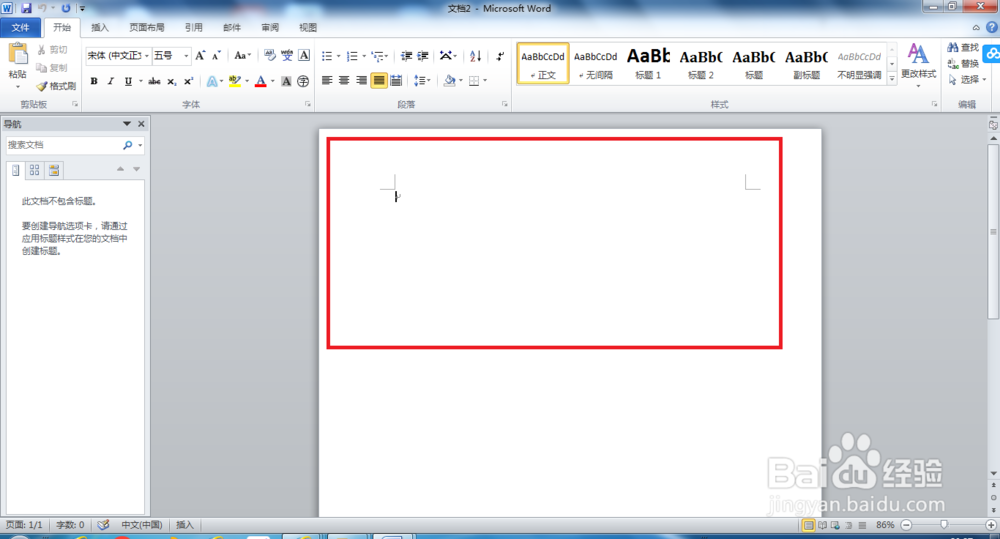
Task: Center-align the paragraph
Action: [x=344, y=80]
